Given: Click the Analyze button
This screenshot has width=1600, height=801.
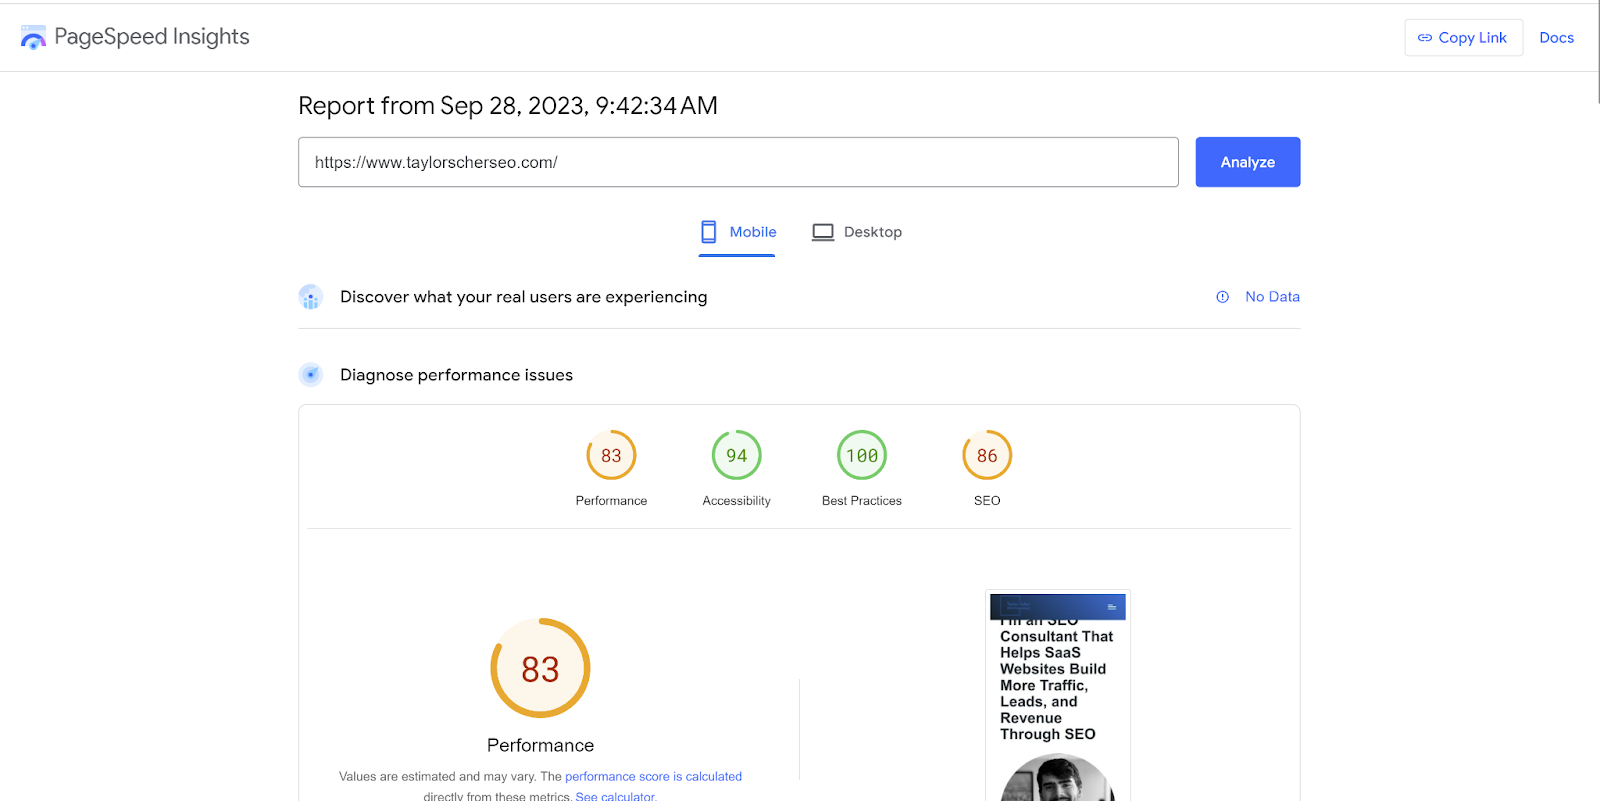Looking at the screenshot, I should pos(1248,162).
